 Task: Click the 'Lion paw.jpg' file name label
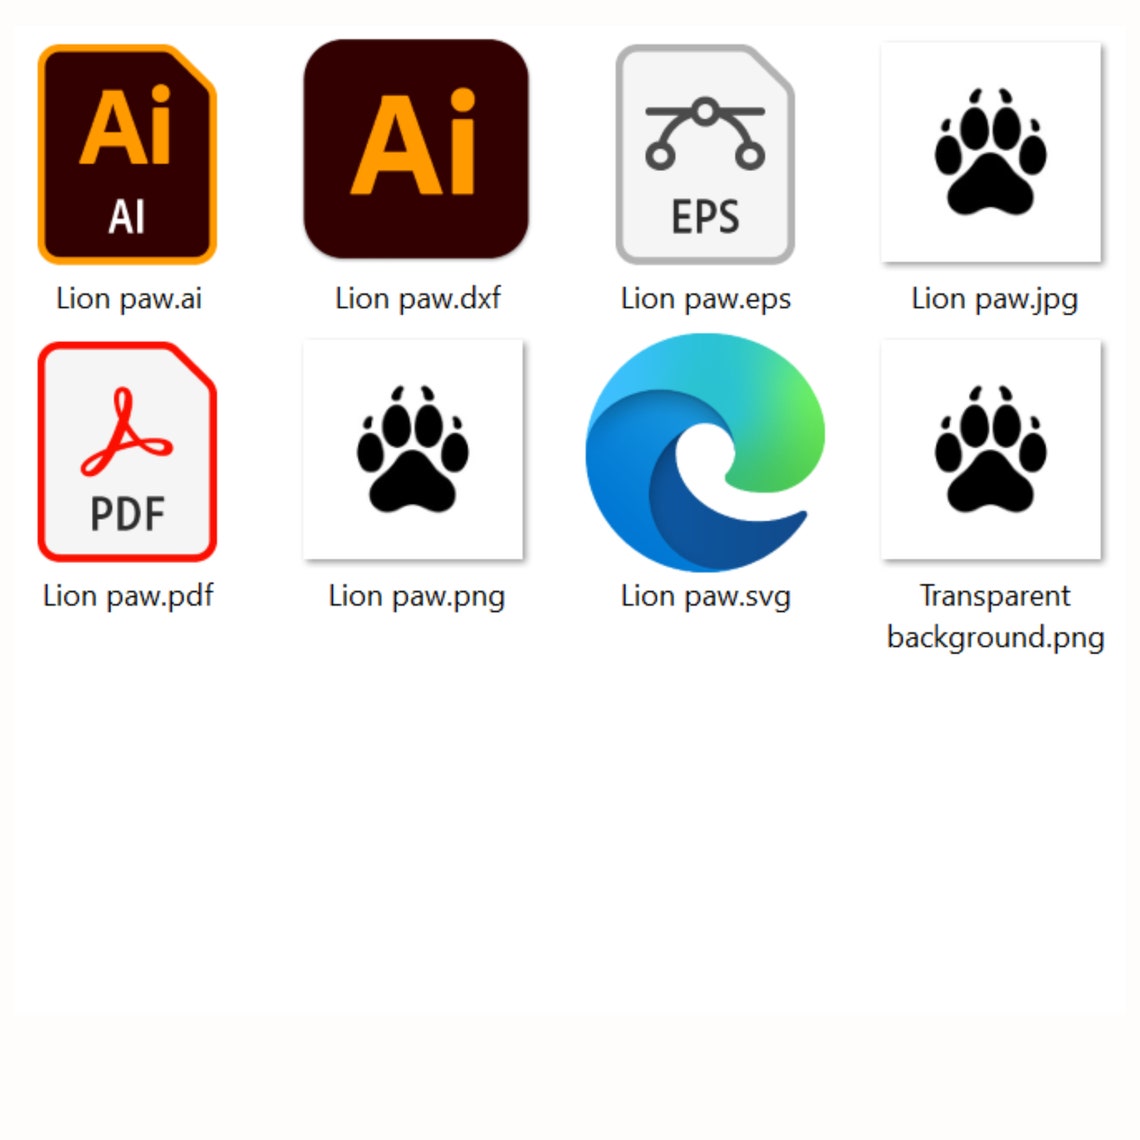(x=994, y=299)
